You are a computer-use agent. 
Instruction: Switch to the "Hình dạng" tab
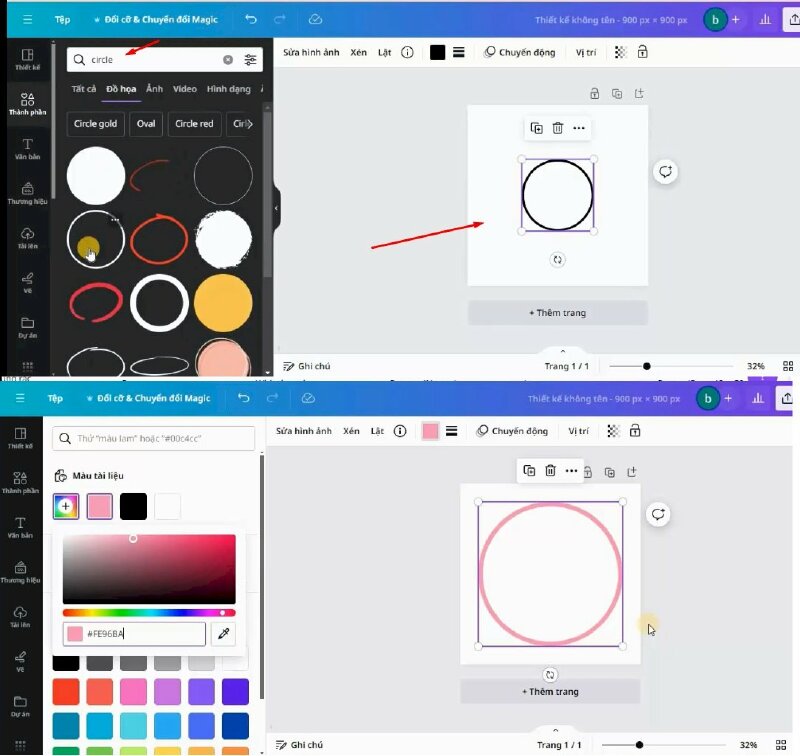(x=228, y=89)
